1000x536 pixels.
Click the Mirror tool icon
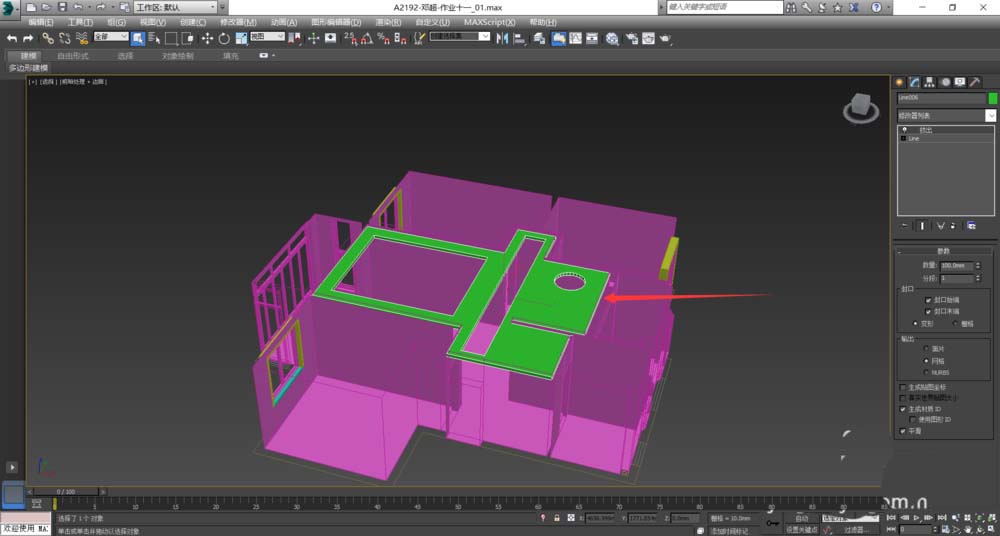[x=503, y=39]
